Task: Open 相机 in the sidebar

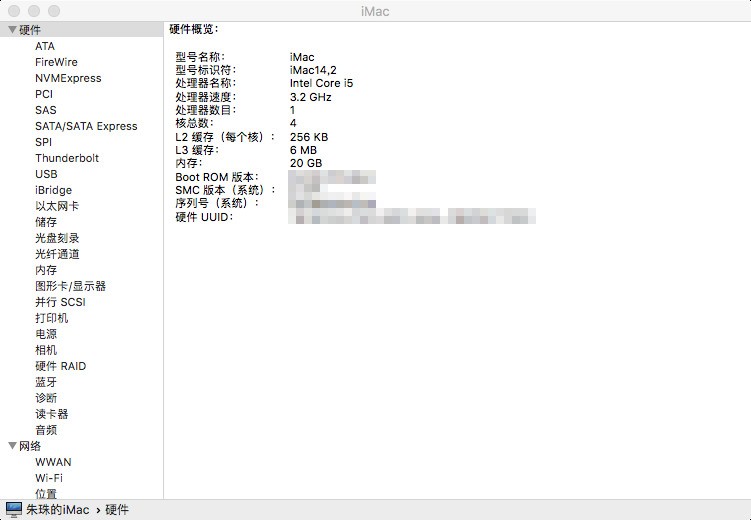Action: pos(46,350)
